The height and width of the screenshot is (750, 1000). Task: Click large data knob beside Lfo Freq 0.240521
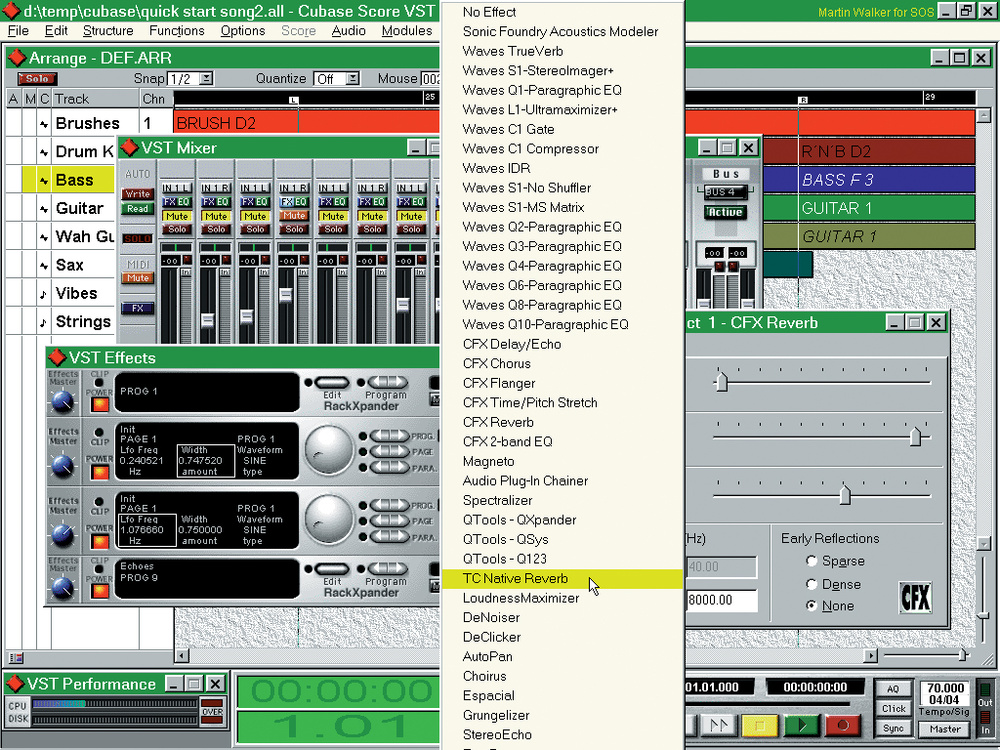328,450
